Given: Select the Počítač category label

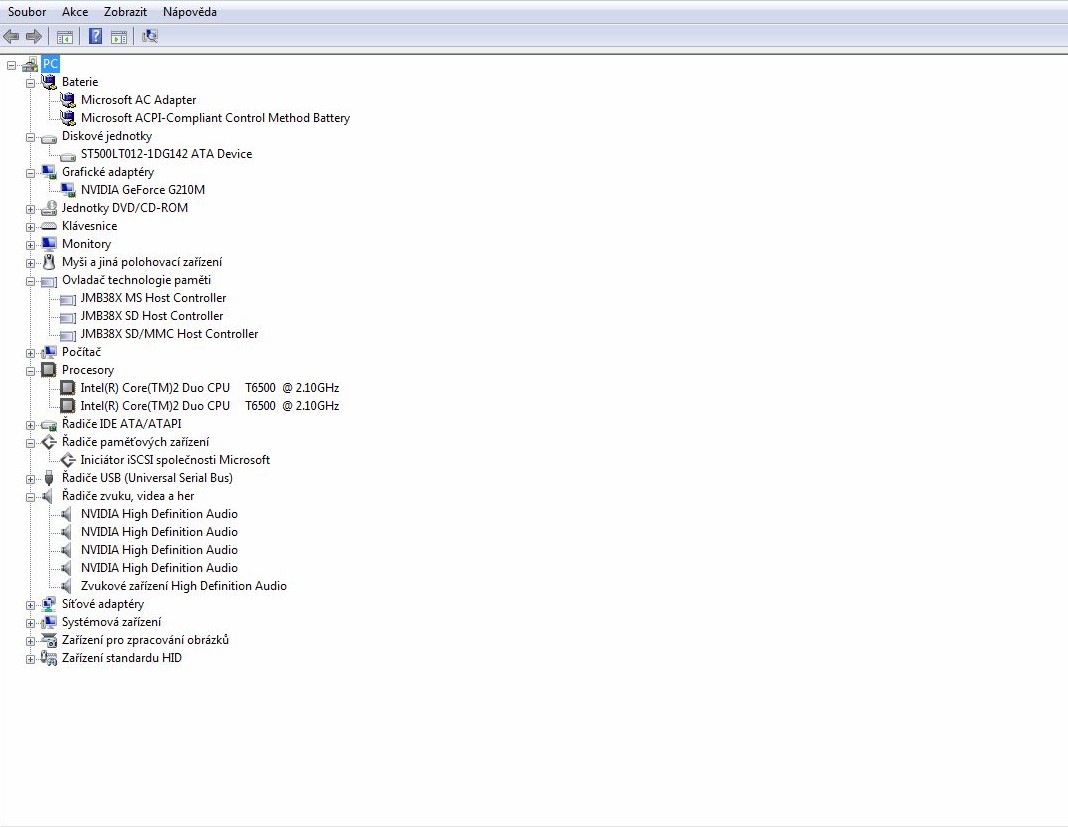Looking at the screenshot, I should coord(81,352).
